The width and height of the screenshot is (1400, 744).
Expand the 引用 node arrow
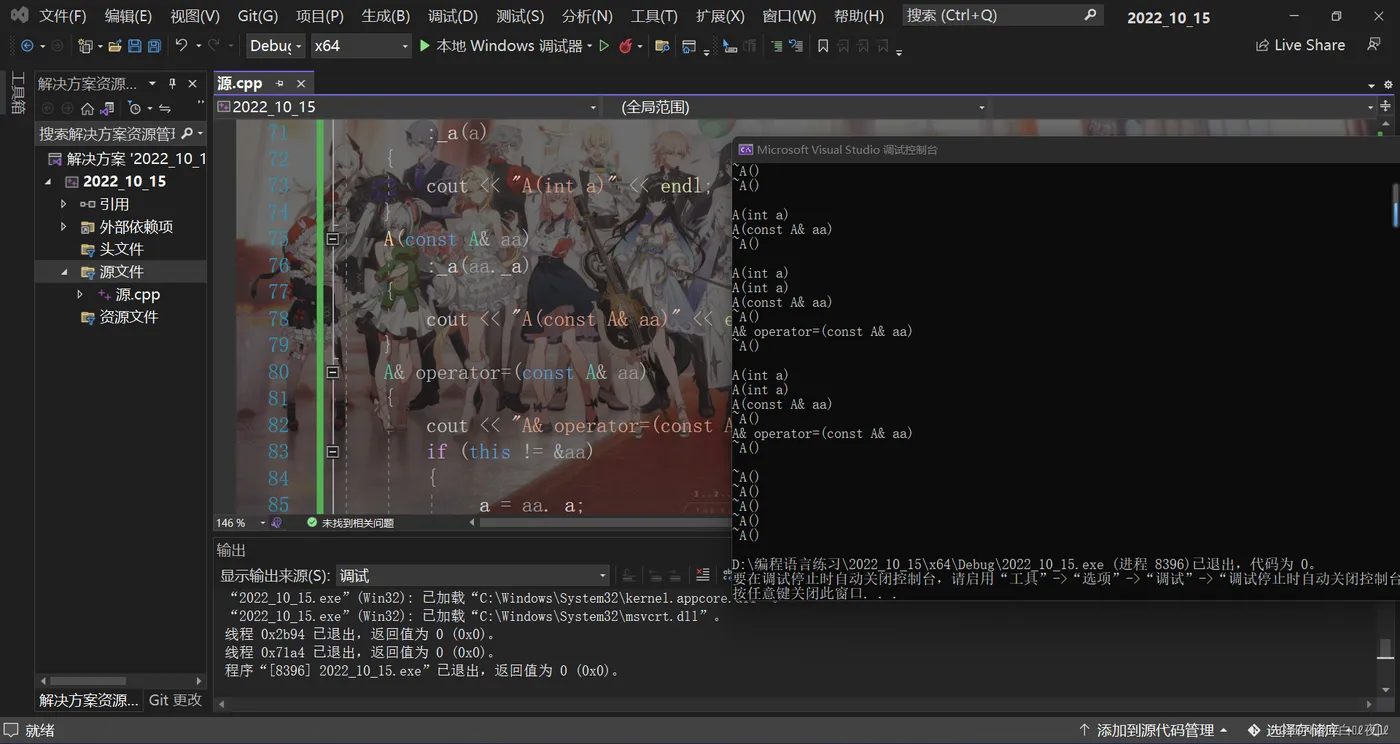64,204
